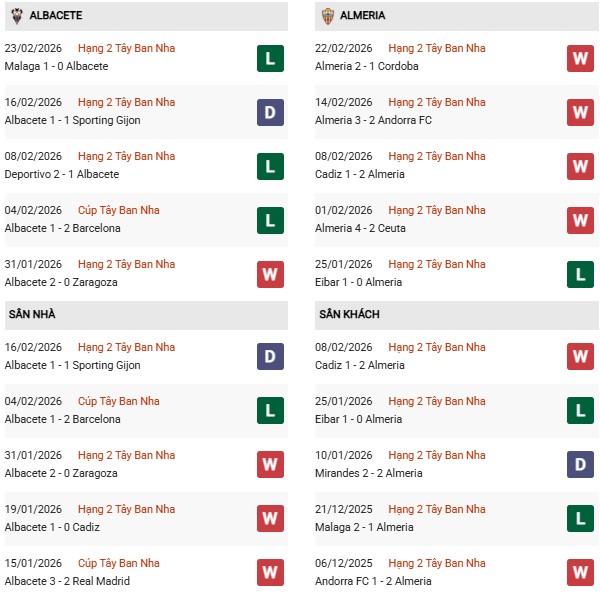Open the Albacete 1-0 Cadiz match row
The width and height of the screenshot is (600, 595).
pos(52,527)
